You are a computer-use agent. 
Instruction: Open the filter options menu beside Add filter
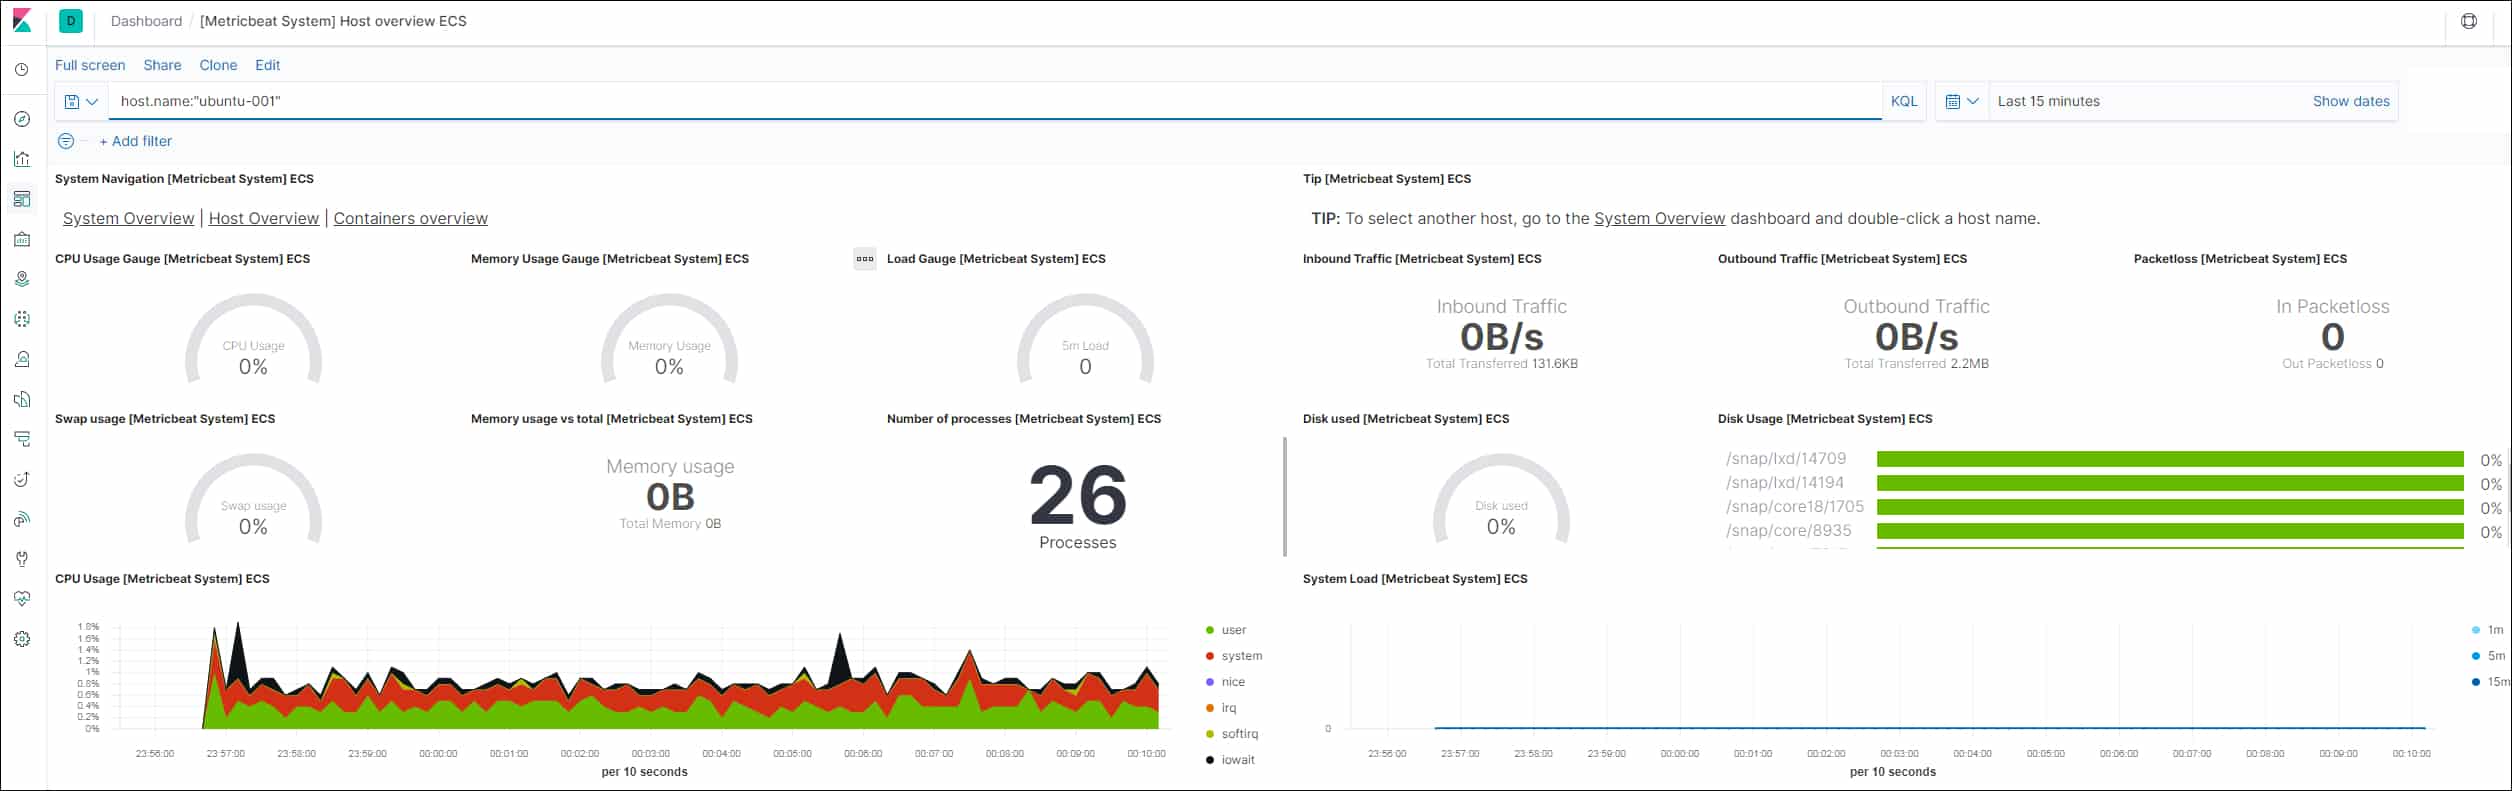click(x=66, y=141)
